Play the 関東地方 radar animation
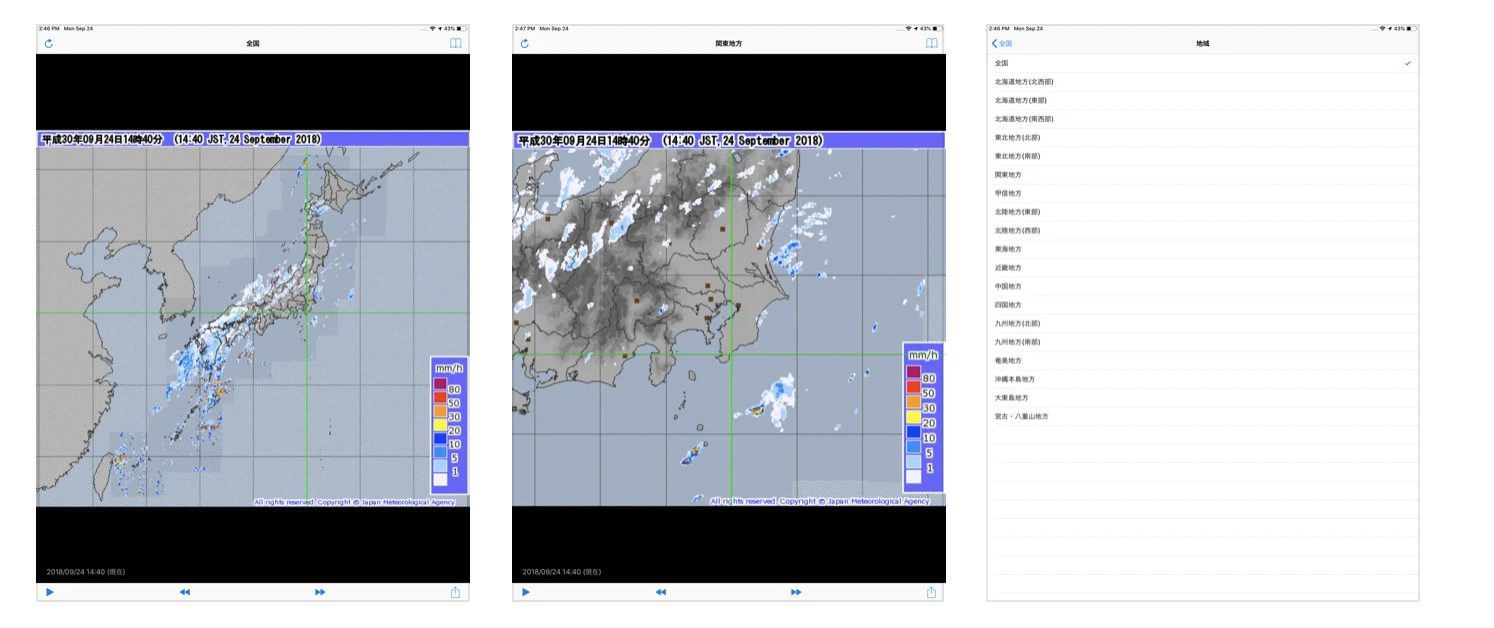Image resolution: width=1494 pixels, height=628 pixels. pos(526,592)
